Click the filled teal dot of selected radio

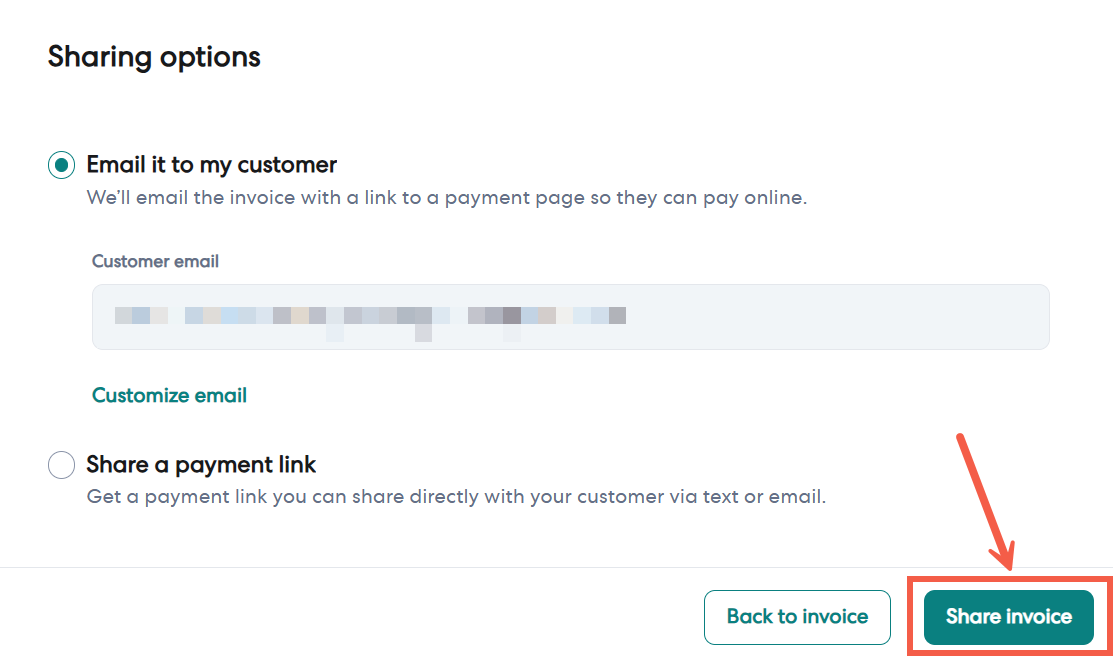point(62,165)
